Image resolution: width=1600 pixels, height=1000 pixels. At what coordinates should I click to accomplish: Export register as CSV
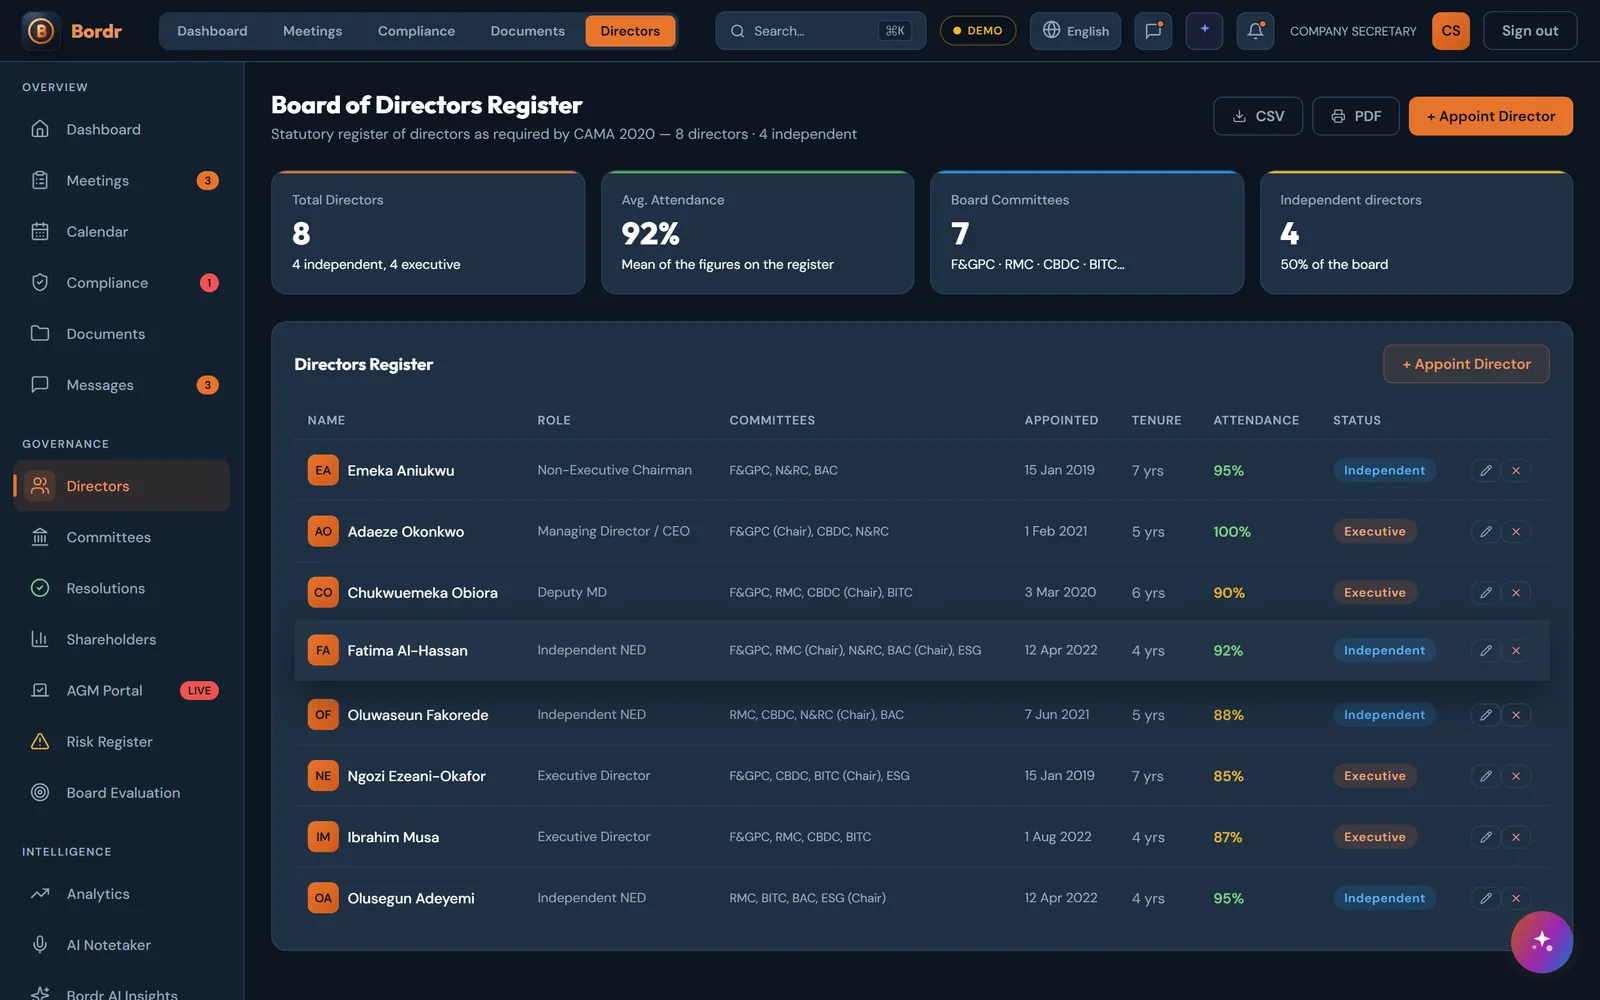point(1258,116)
